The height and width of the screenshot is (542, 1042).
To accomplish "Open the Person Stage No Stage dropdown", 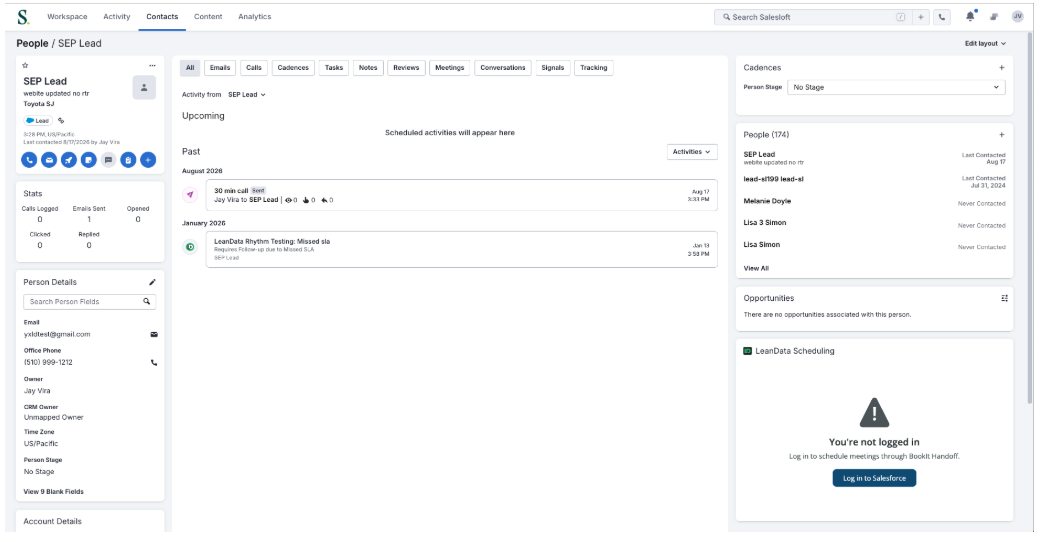I will click(896, 88).
